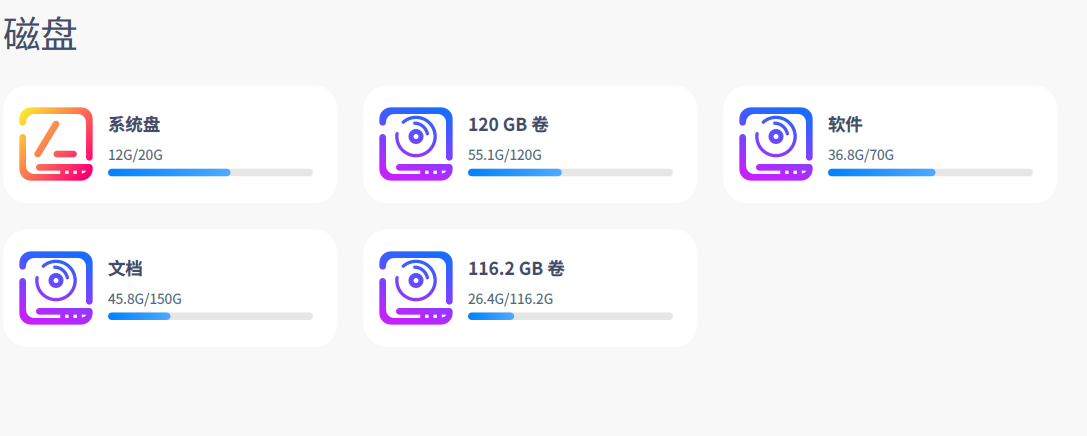
Task: Click the 系统盘 usage progress bar
Action: pyautogui.click(x=210, y=173)
